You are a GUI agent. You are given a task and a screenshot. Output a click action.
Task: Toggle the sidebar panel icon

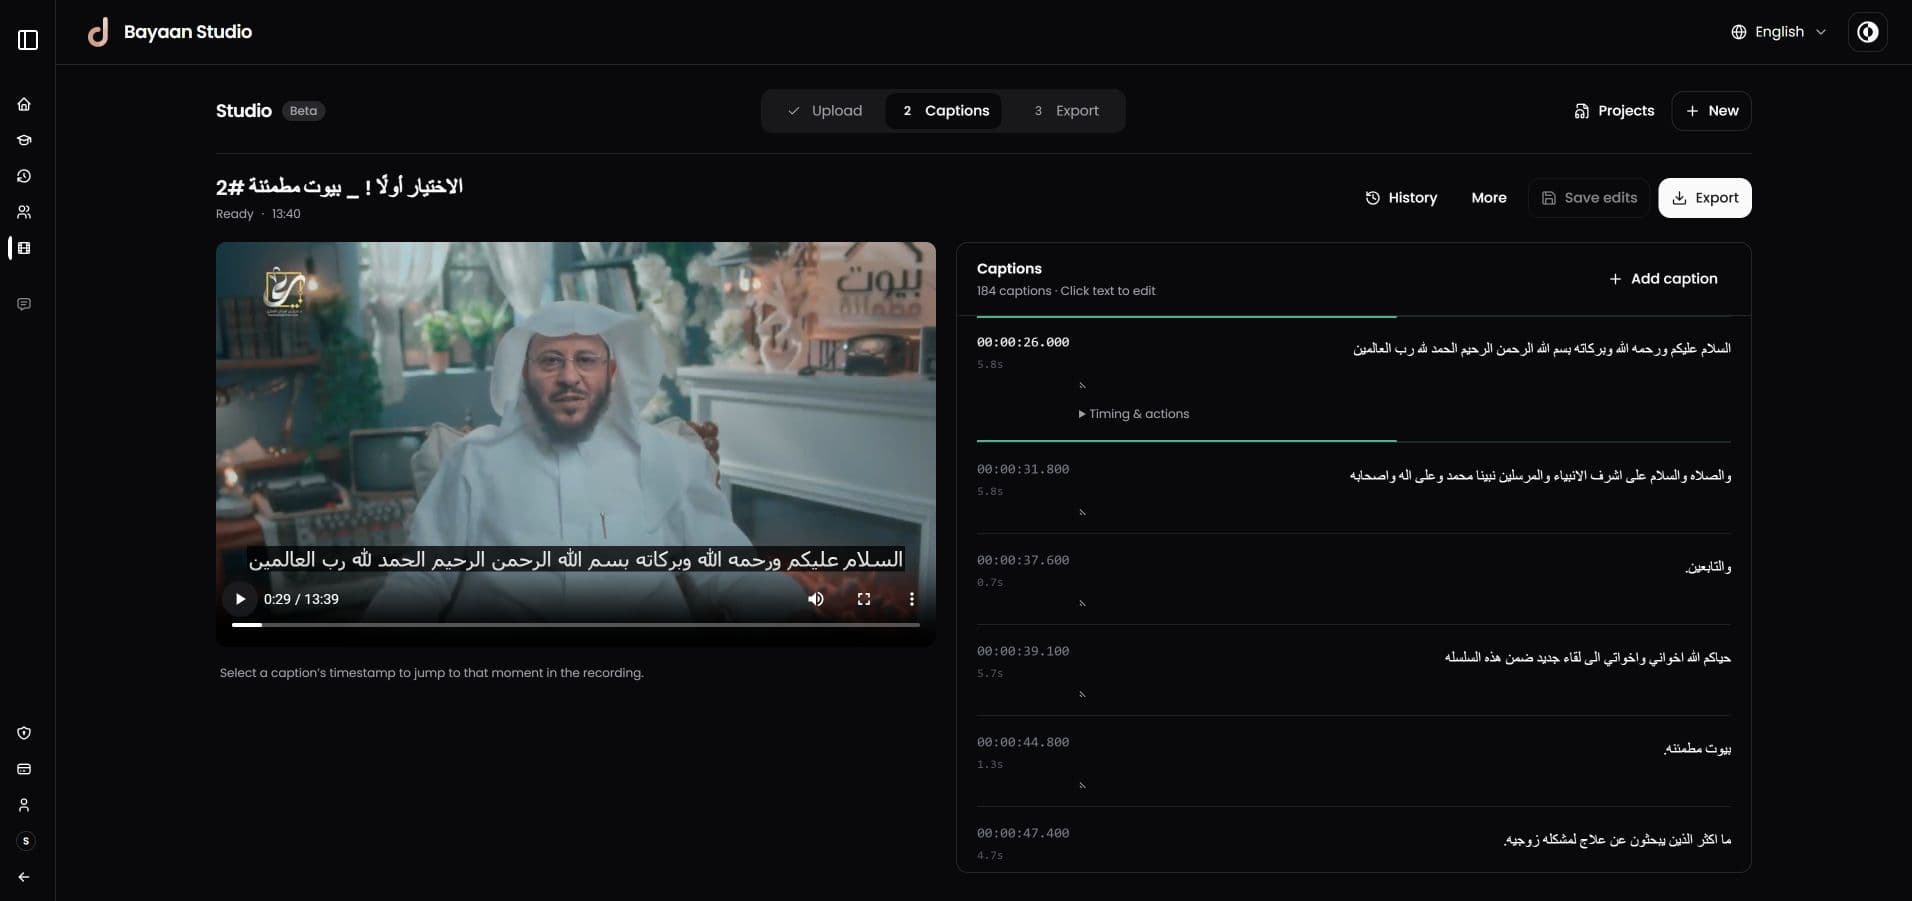click(28, 40)
